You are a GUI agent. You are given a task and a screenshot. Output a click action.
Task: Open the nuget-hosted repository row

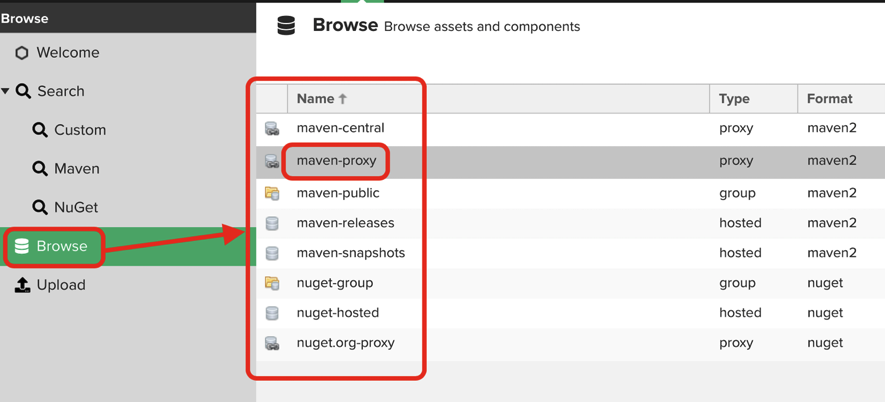[x=337, y=313]
